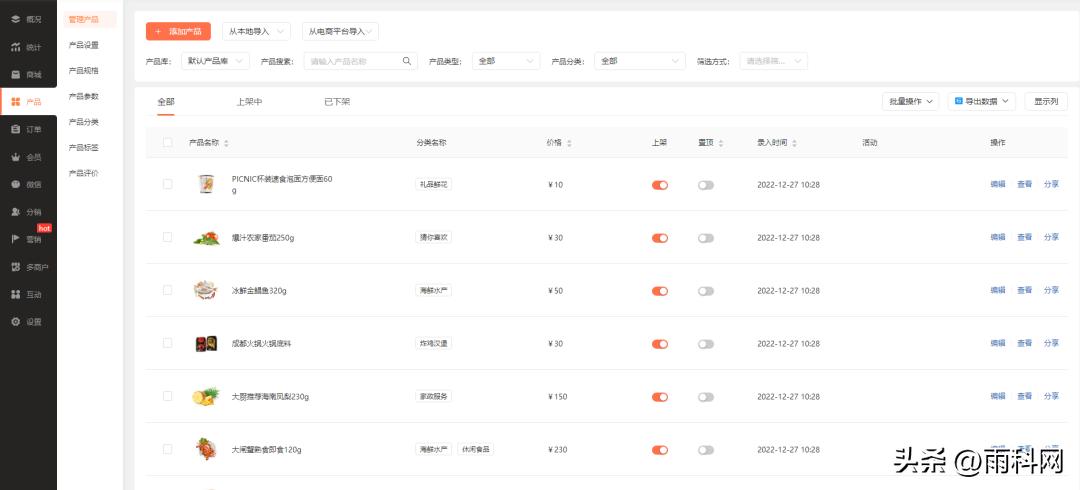This screenshot has width=1080, height=490.
Task: Focus the 请输入产品名称 search field
Action: 360,61
